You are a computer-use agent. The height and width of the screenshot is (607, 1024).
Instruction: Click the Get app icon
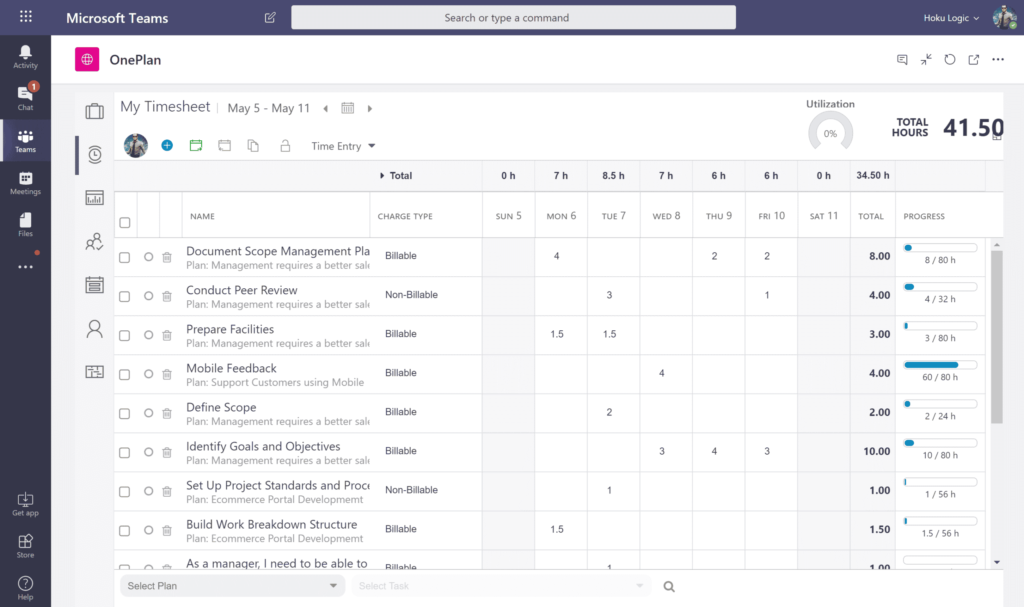tap(25, 504)
